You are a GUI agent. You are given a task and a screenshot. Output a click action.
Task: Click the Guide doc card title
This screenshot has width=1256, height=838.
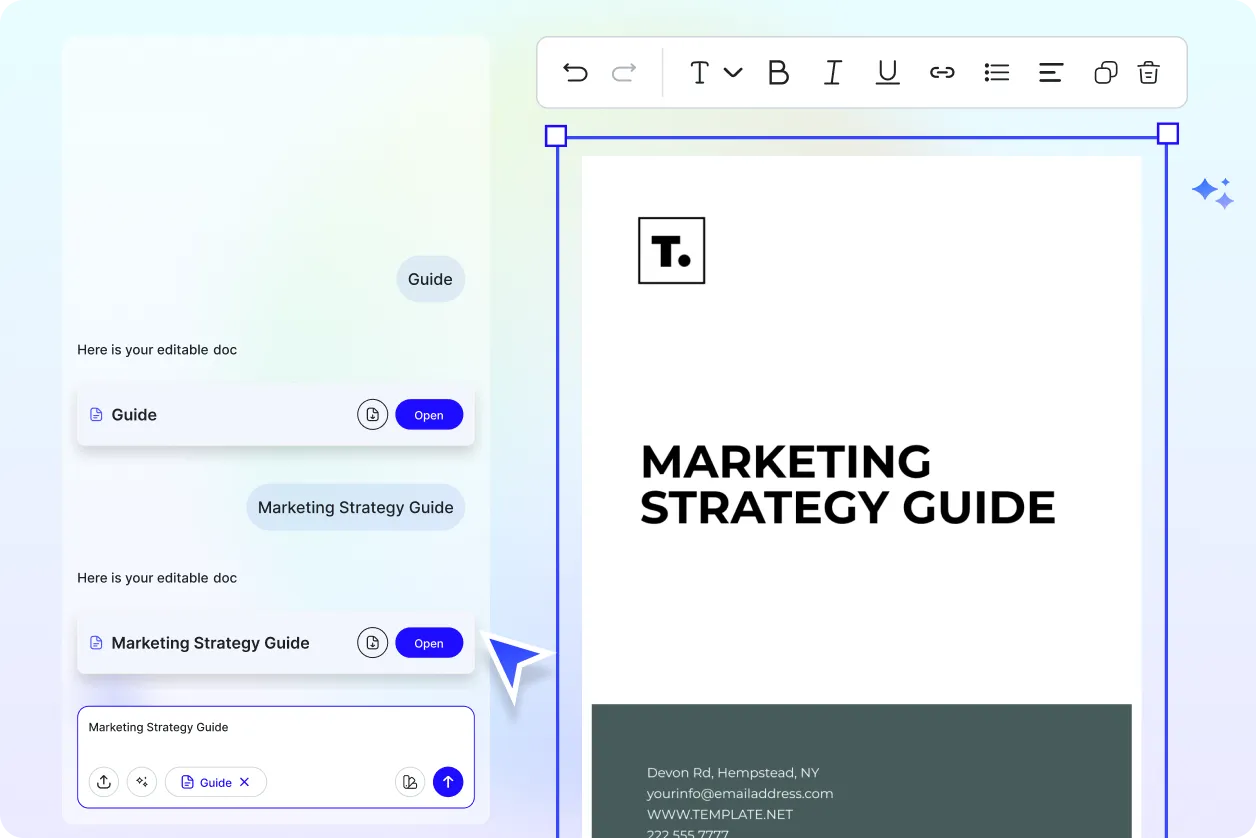(134, 415)
